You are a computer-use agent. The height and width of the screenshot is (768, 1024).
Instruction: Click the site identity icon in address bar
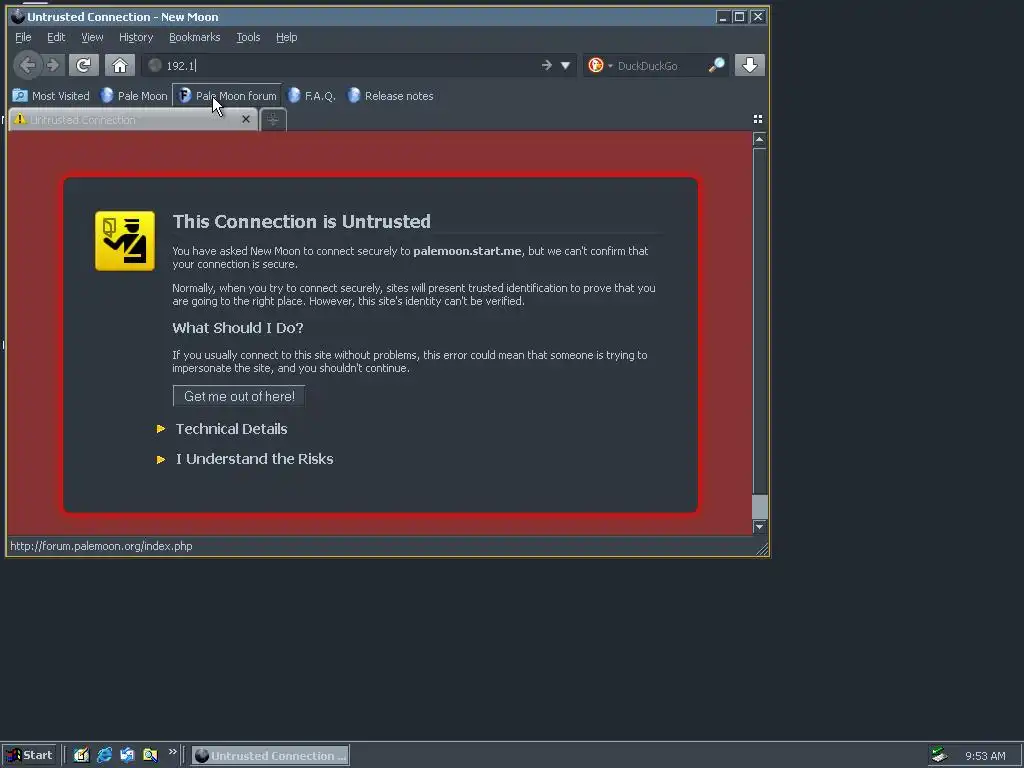coord(155,65)
